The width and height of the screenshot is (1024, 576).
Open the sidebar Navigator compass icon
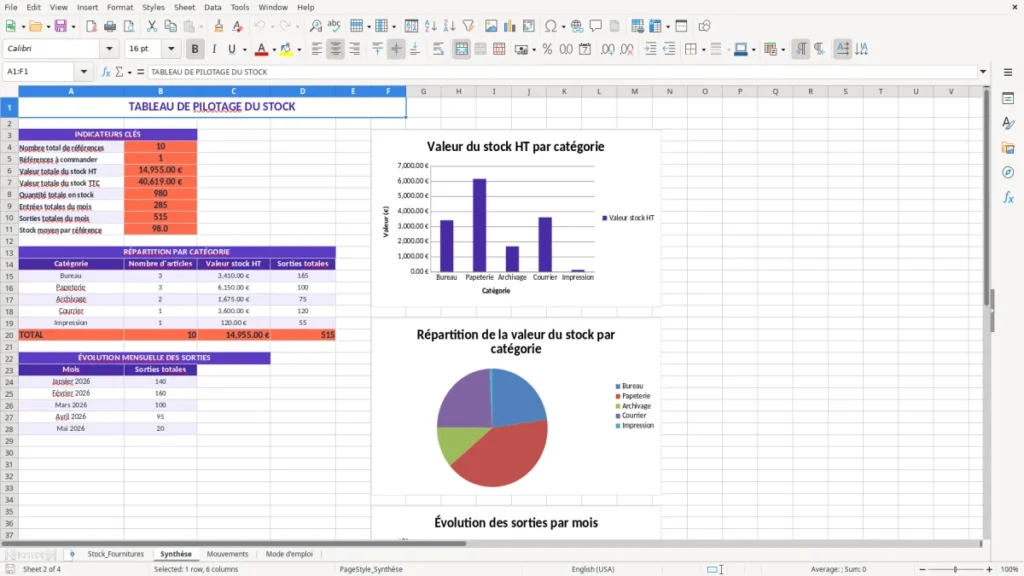click(x=1008, y=172)
